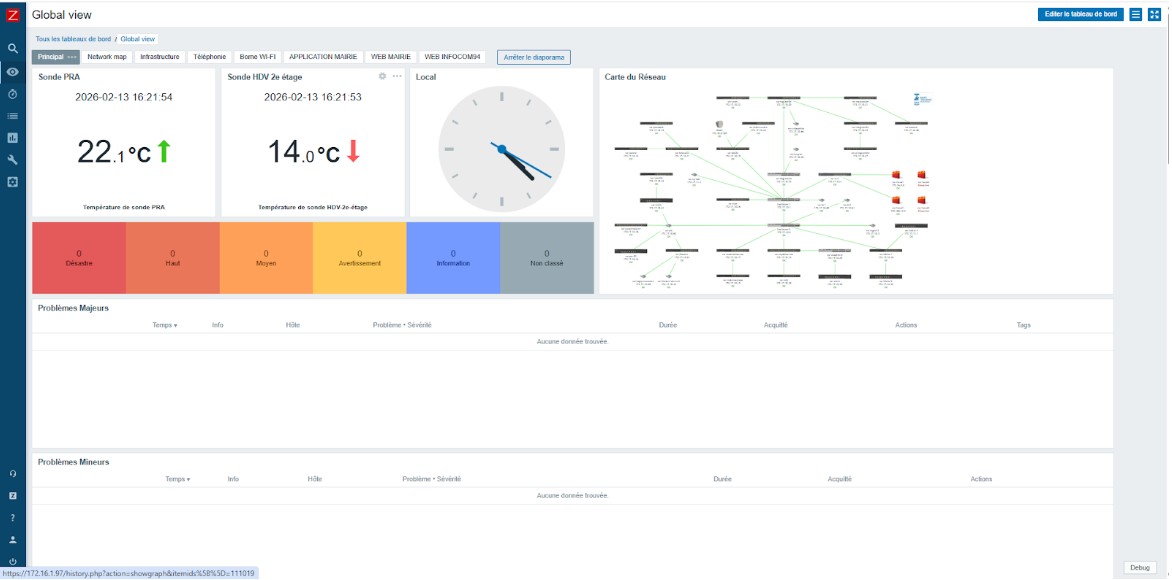The image size is (1172, 580).
Task: Click the Local analog clock widget
Action: [x=502, y=149]
